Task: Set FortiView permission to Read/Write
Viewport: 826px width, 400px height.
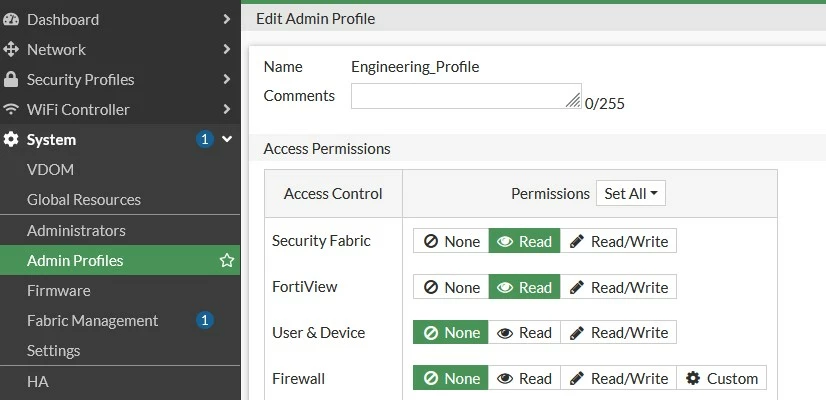Action: click(618, 287)
